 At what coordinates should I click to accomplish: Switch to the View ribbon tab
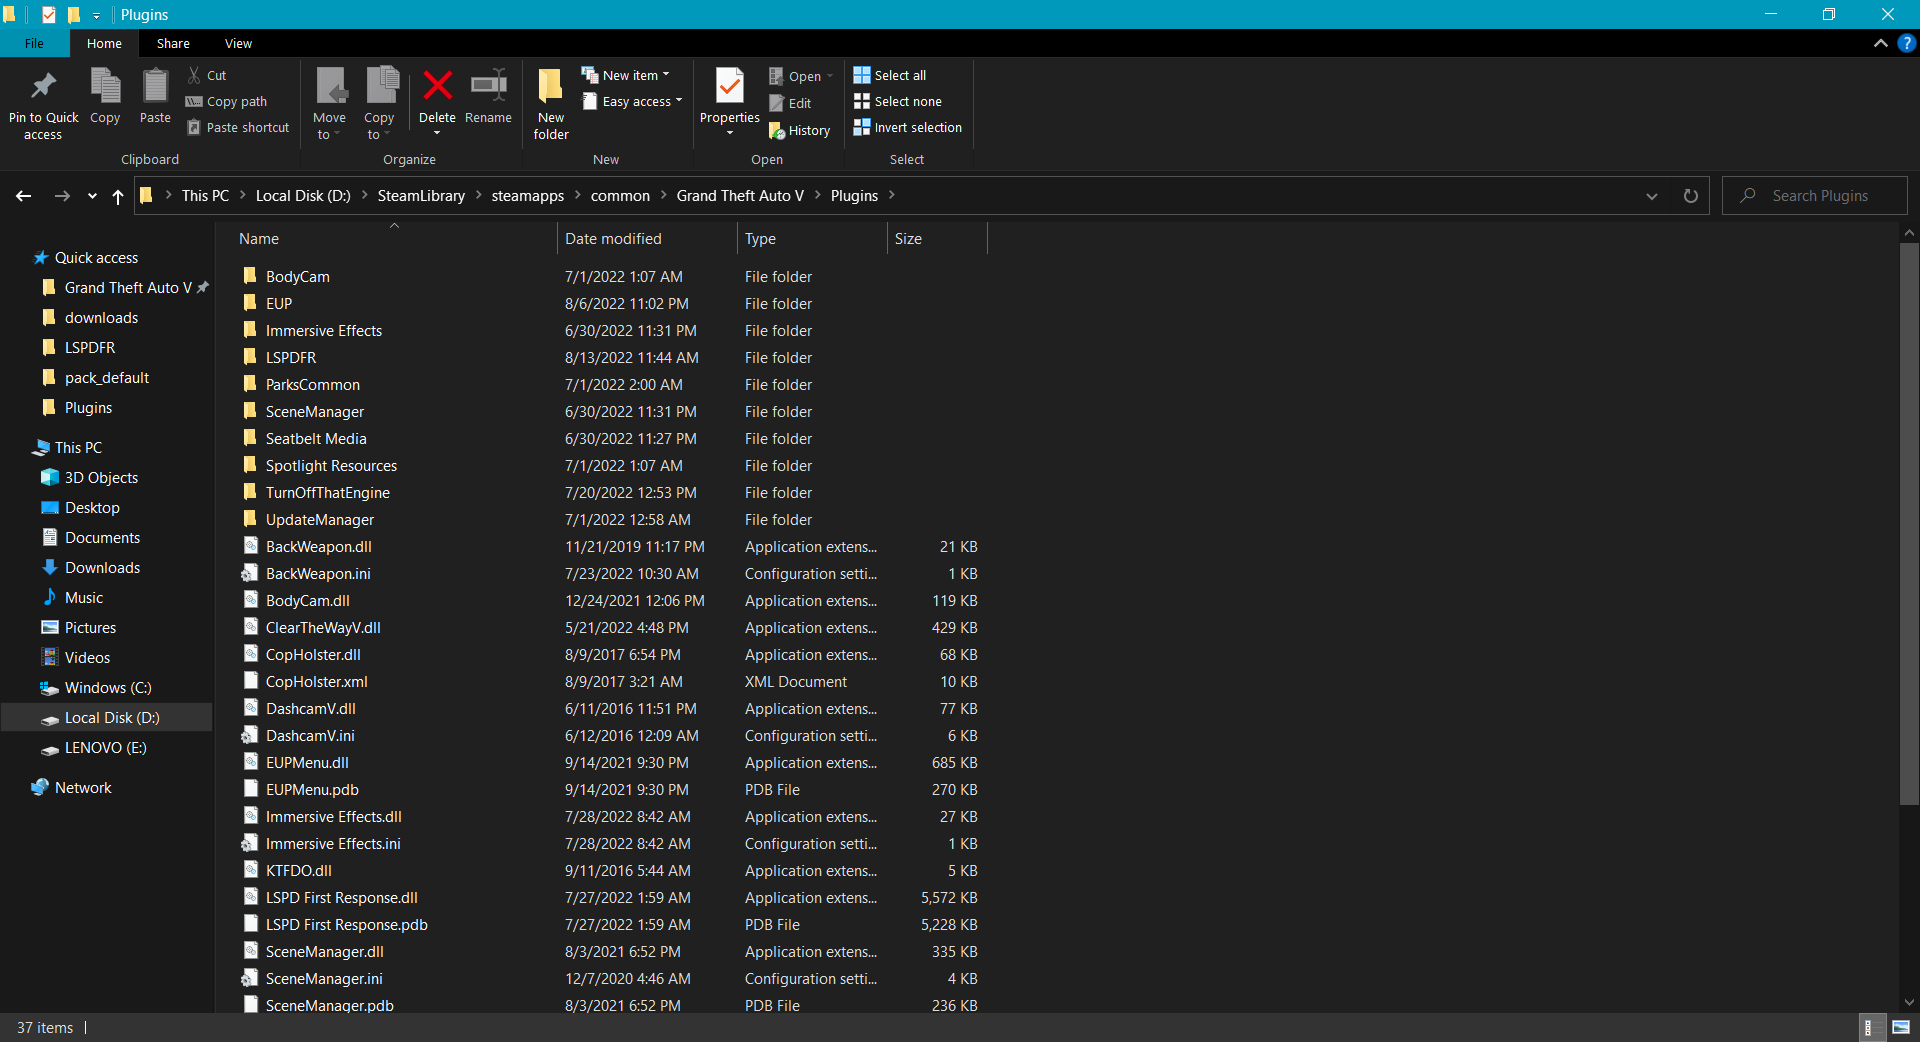click(x=238, y=43)
